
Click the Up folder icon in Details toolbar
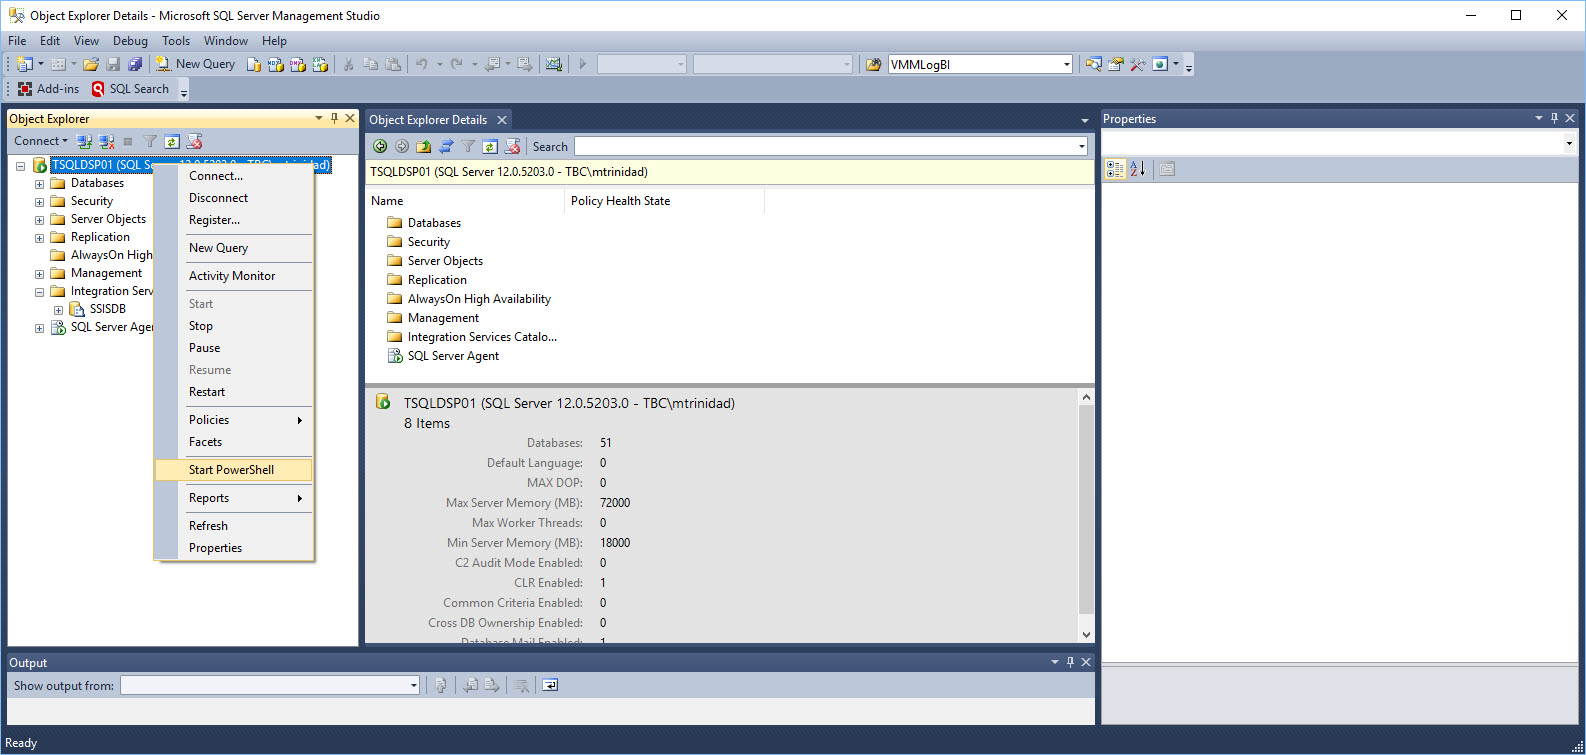tap(424, 147)
